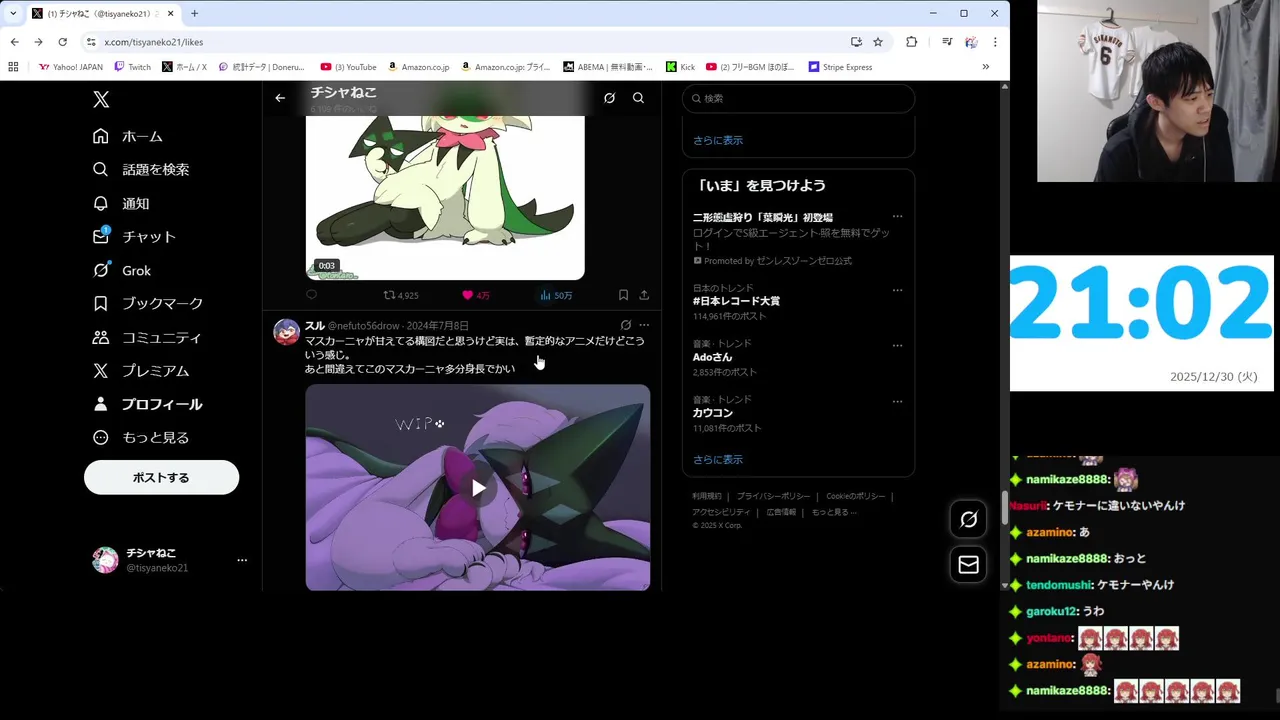Open the 二形態虚狩り「葉瞬光」初登場 promoted trend
Viewport: 1280px width, 720px height.
click(763, 217)
